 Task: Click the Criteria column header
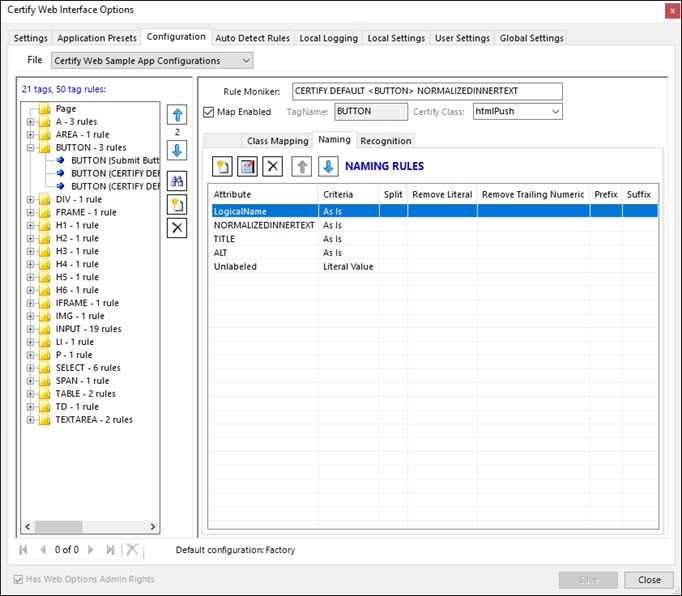[349, 194]
